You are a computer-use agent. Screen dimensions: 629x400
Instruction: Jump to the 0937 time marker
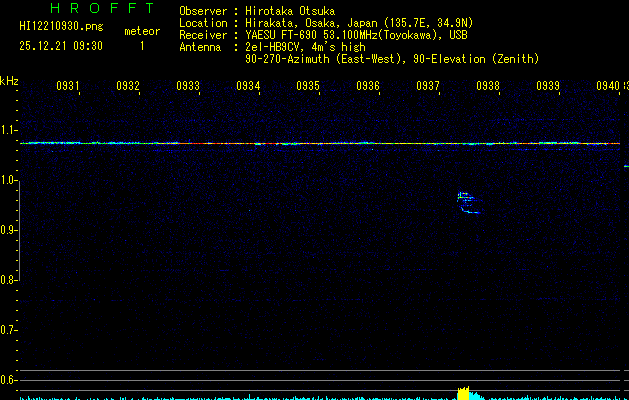point(428,86)
